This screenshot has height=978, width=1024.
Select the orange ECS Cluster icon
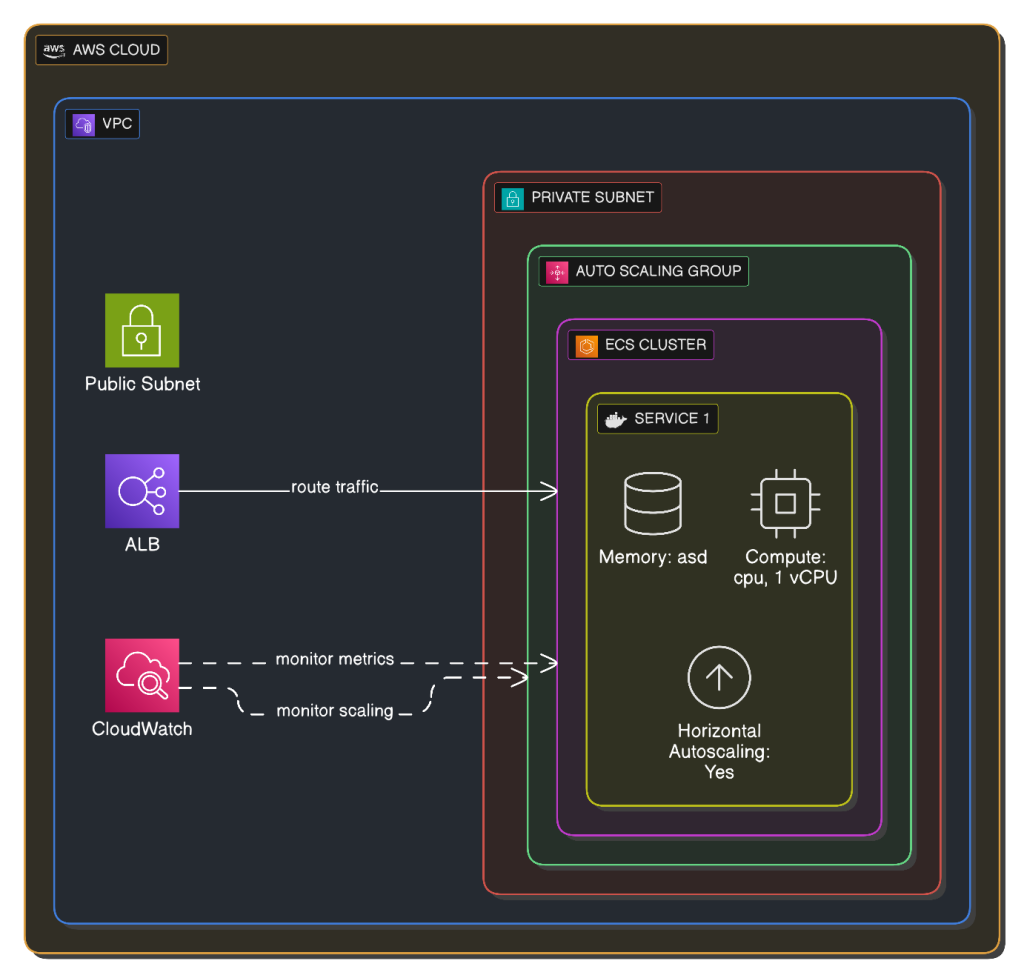coord(586,345)
